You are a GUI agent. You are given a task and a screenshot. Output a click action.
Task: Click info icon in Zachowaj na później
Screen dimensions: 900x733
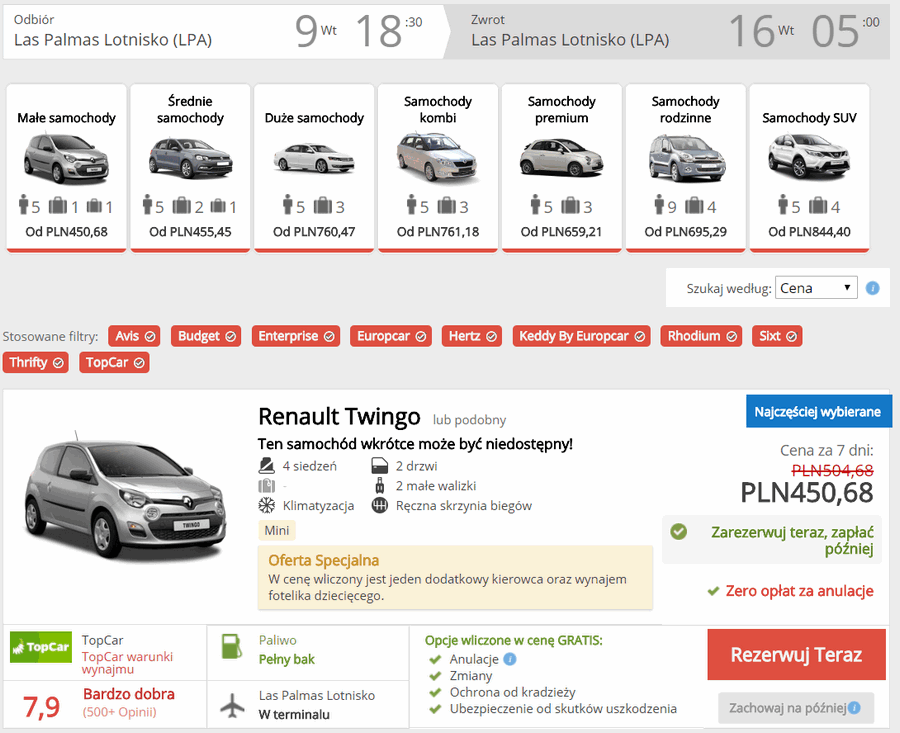click(x=855, y=708)
